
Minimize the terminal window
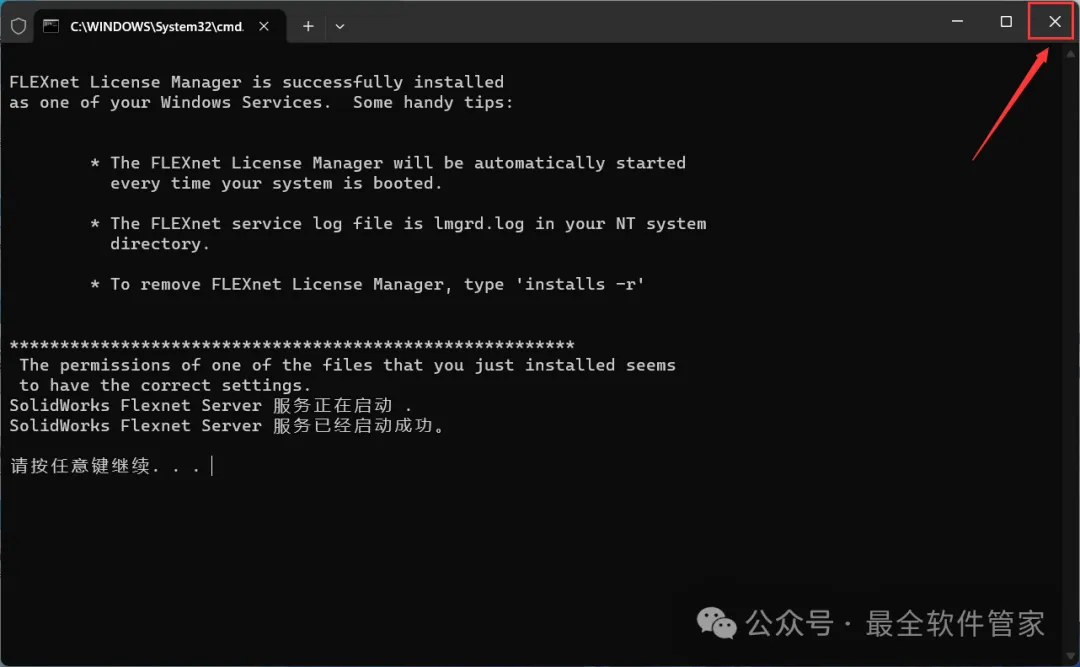click(957, 21)
